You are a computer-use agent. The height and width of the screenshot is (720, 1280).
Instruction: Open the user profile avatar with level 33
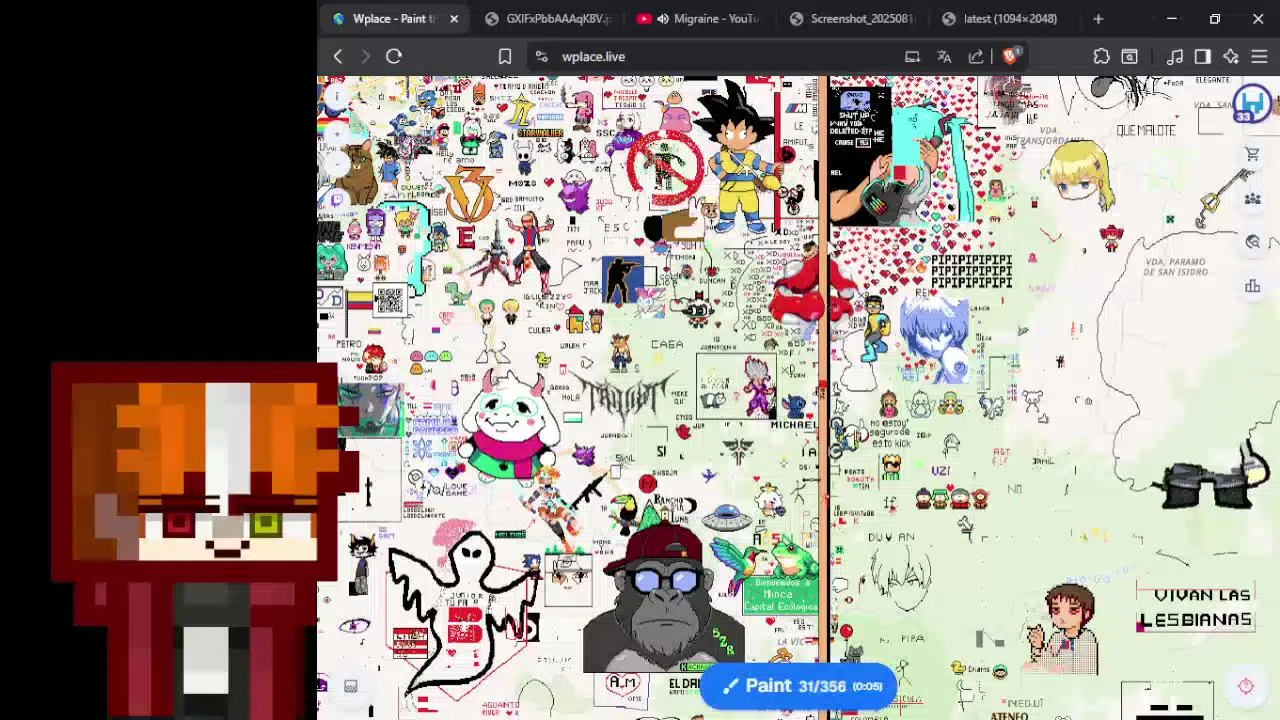pyautogui.click(x=1251, y=105)
